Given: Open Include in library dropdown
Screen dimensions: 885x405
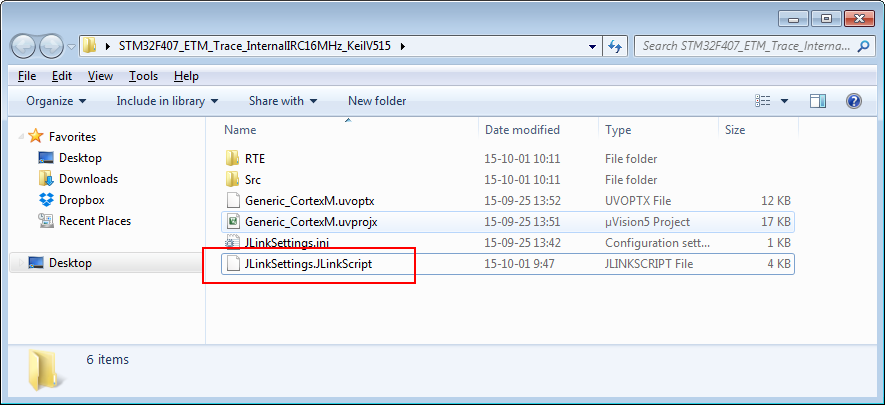Looking at the screenshot, I should pos(167,101).
